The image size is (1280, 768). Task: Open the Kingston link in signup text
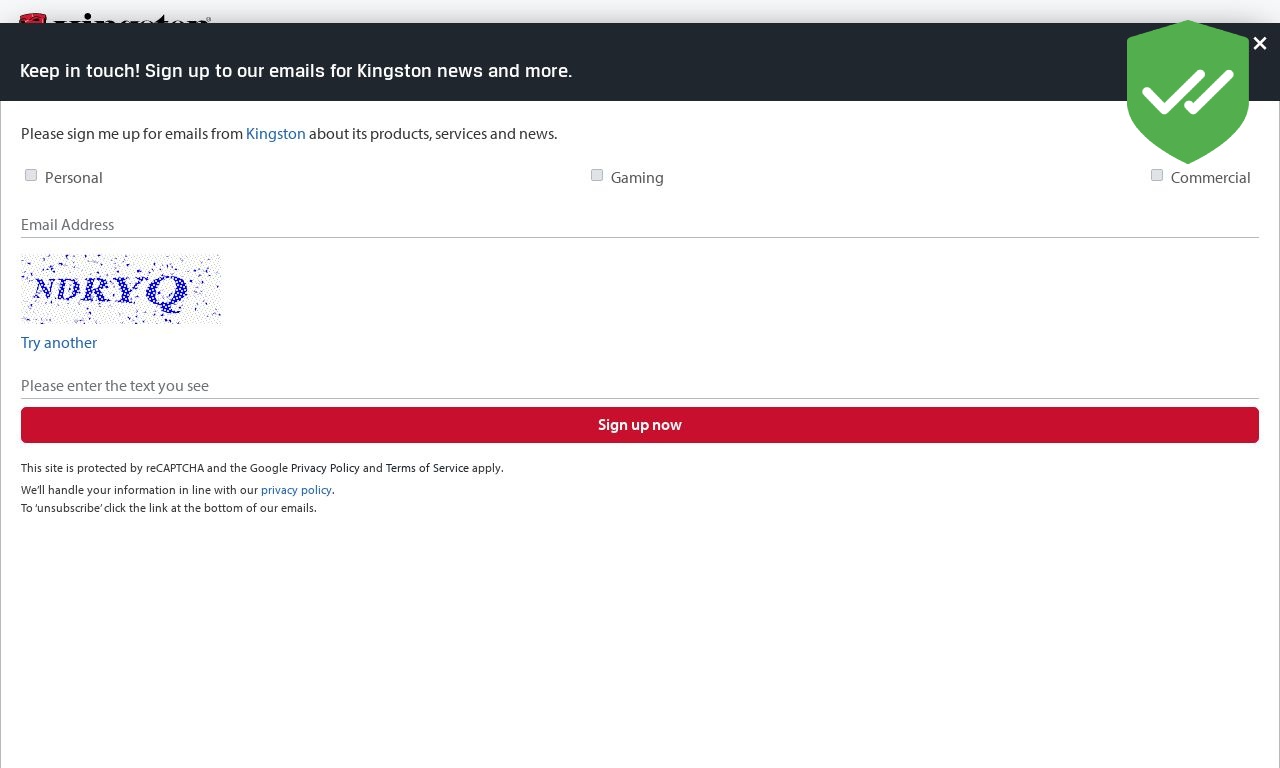tap(276, 134)
